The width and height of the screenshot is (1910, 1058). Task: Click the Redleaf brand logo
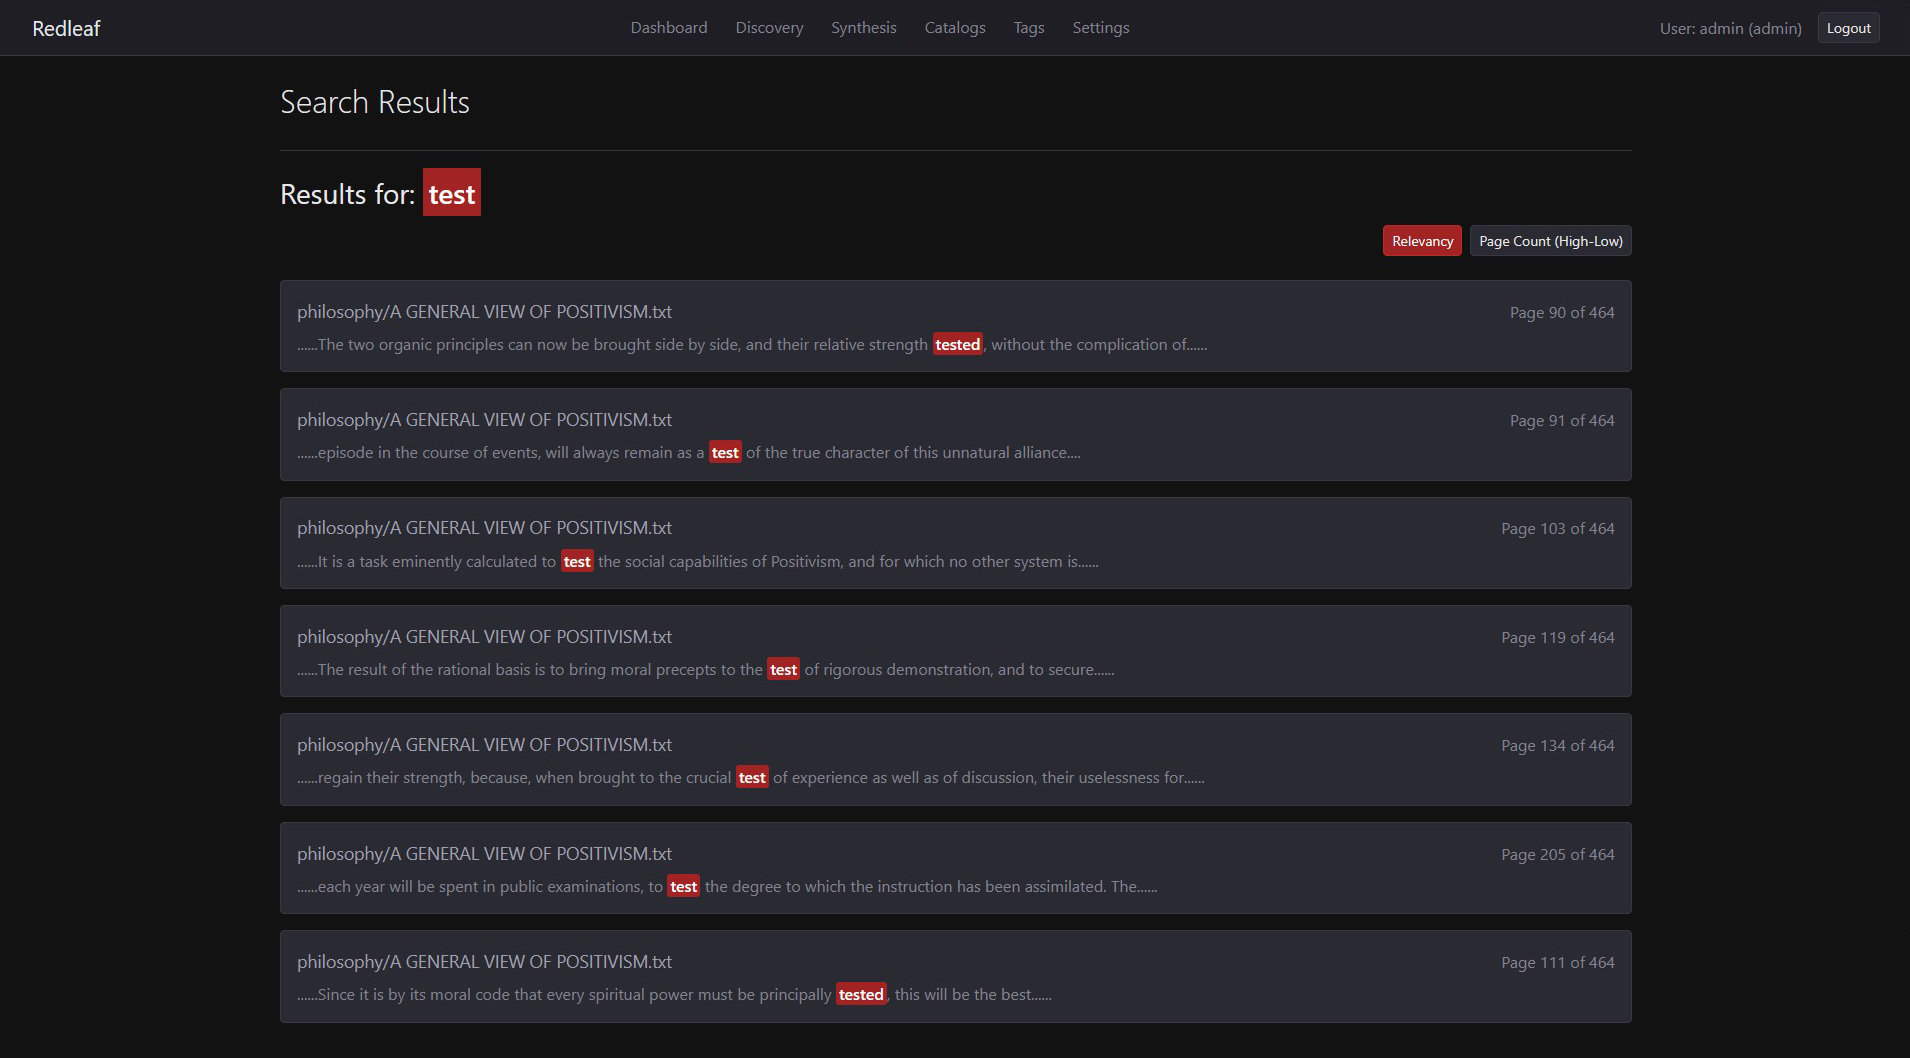[x=66, y=28]
